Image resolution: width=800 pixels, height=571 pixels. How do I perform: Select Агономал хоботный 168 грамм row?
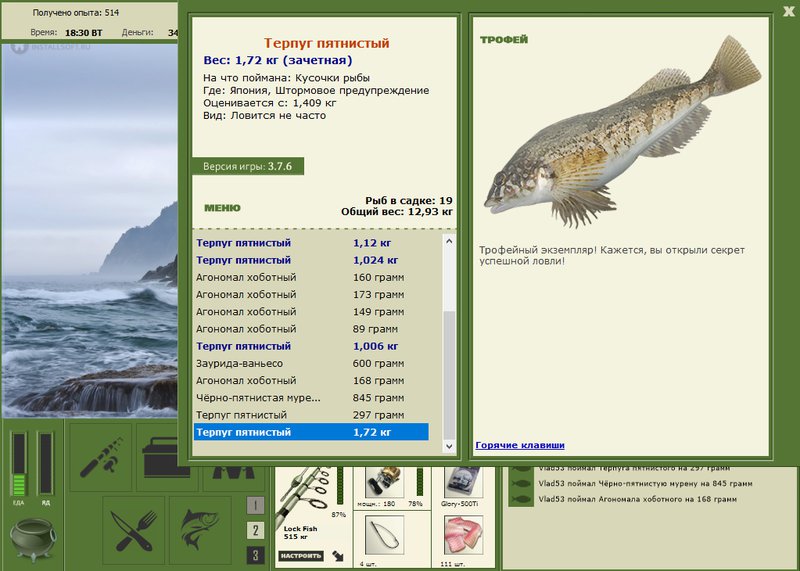pyautogui.click(x=311, y=381)
